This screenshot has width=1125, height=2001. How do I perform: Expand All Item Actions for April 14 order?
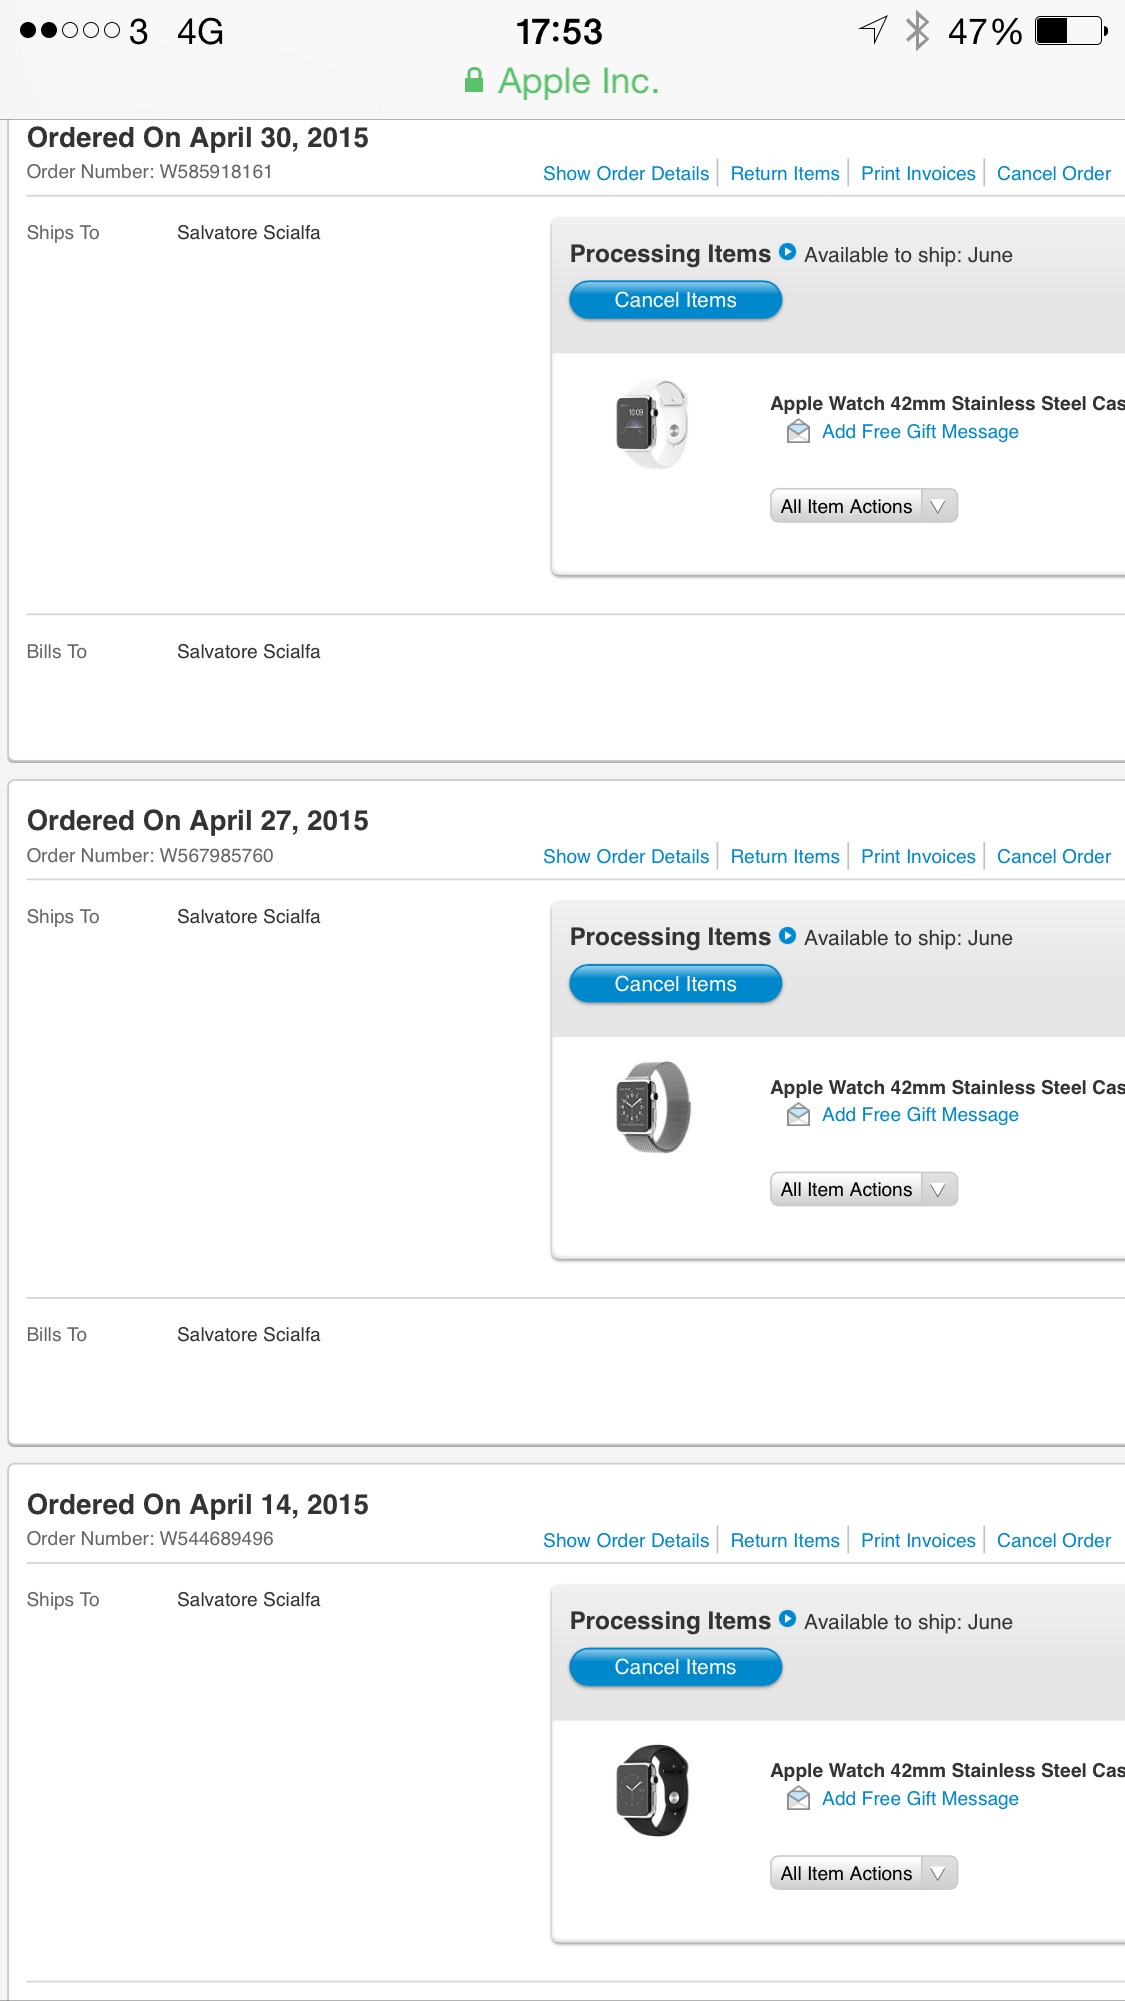tap(863, 1873)
